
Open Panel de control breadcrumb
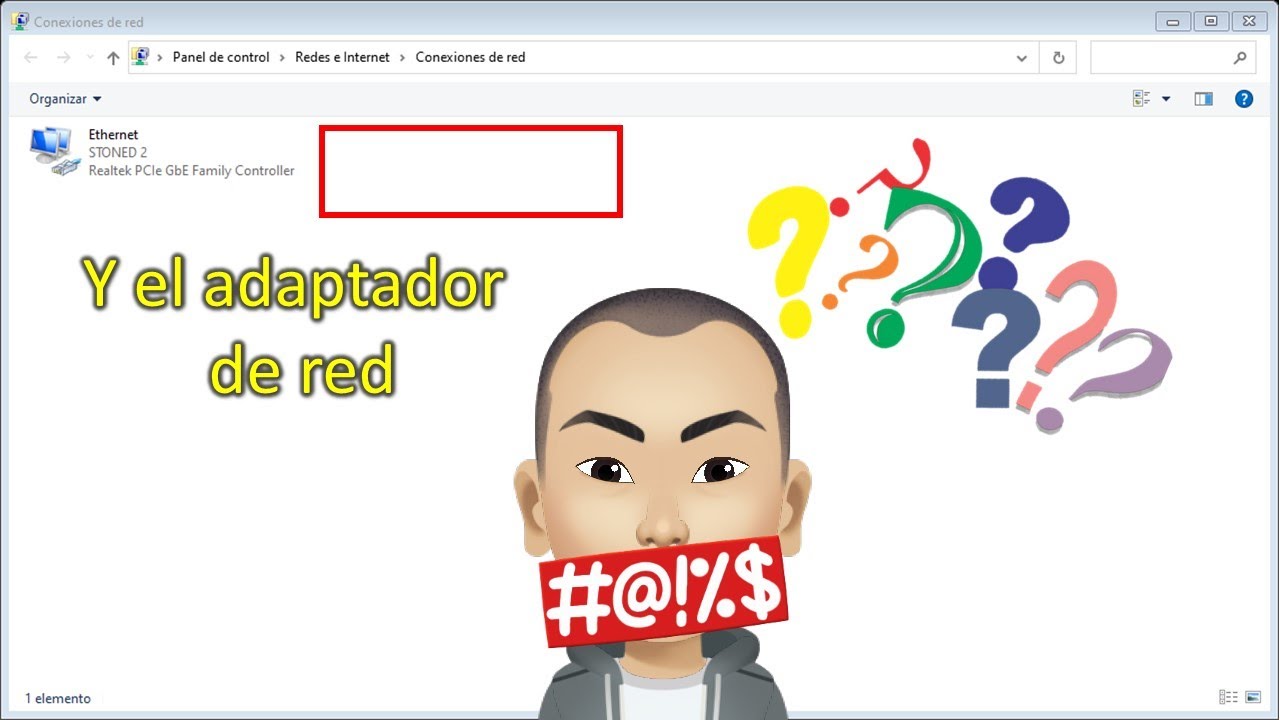tap(221, 58)
